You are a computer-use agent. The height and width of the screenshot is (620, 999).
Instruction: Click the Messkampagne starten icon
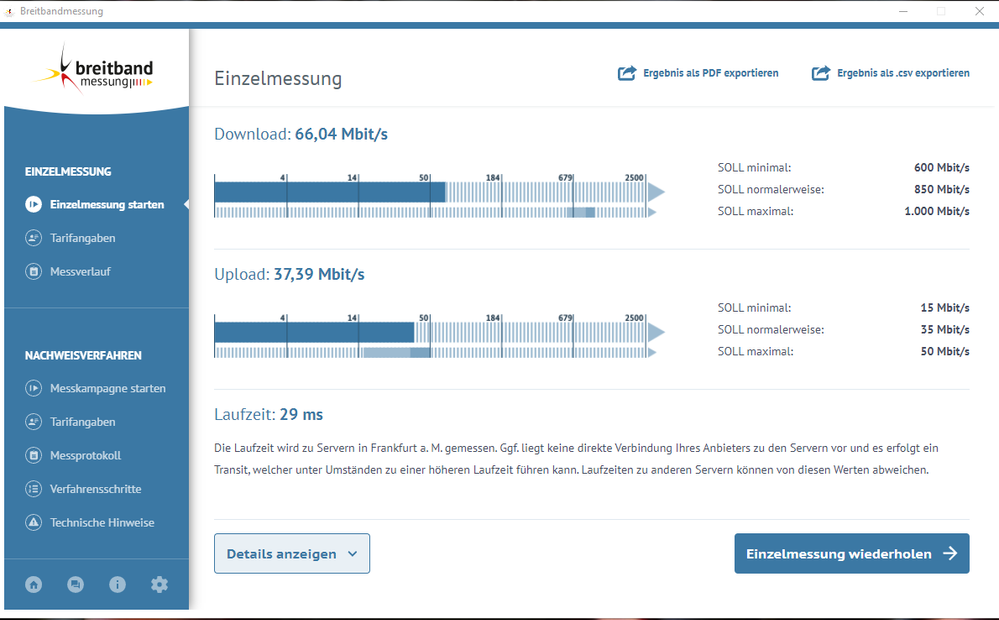[33, 388]
